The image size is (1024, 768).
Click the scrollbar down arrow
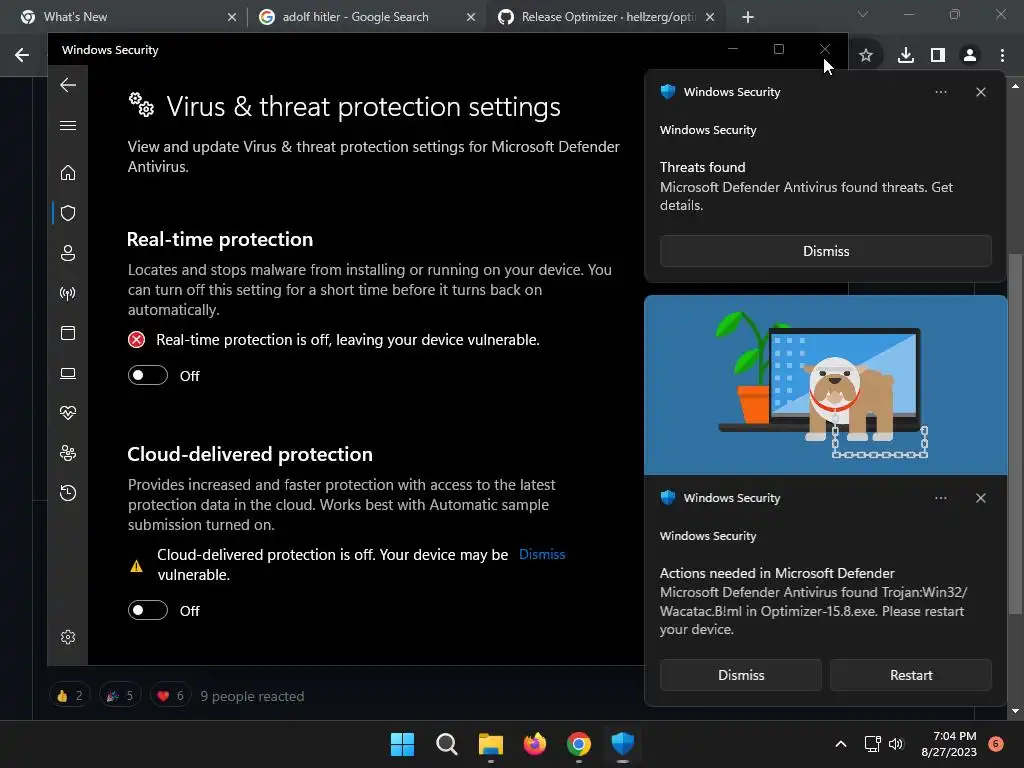[1015, 711]
